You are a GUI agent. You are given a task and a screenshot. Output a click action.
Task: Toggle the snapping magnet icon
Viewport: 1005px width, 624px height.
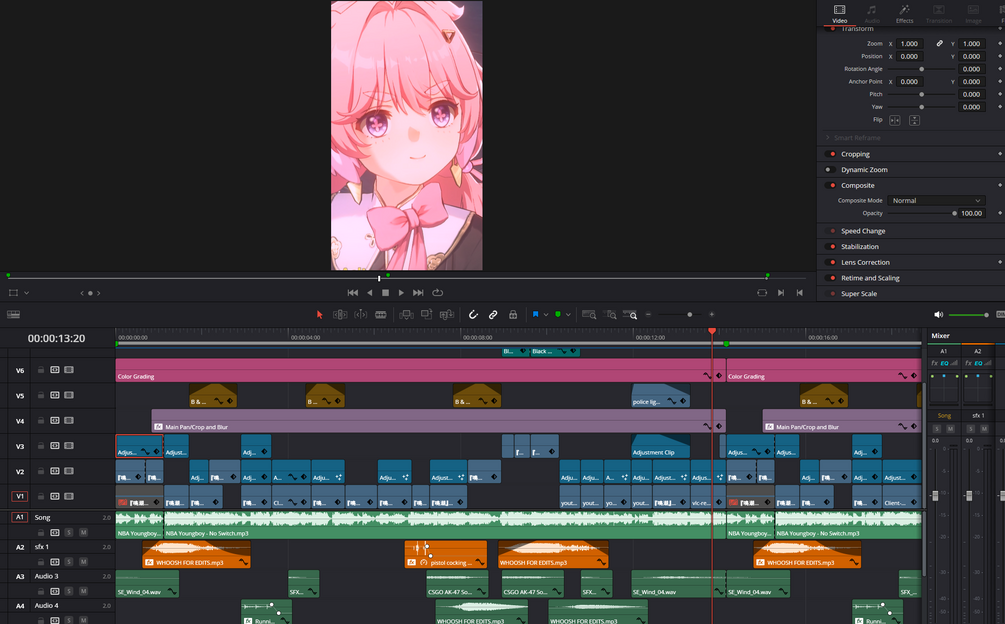(473, 314)
